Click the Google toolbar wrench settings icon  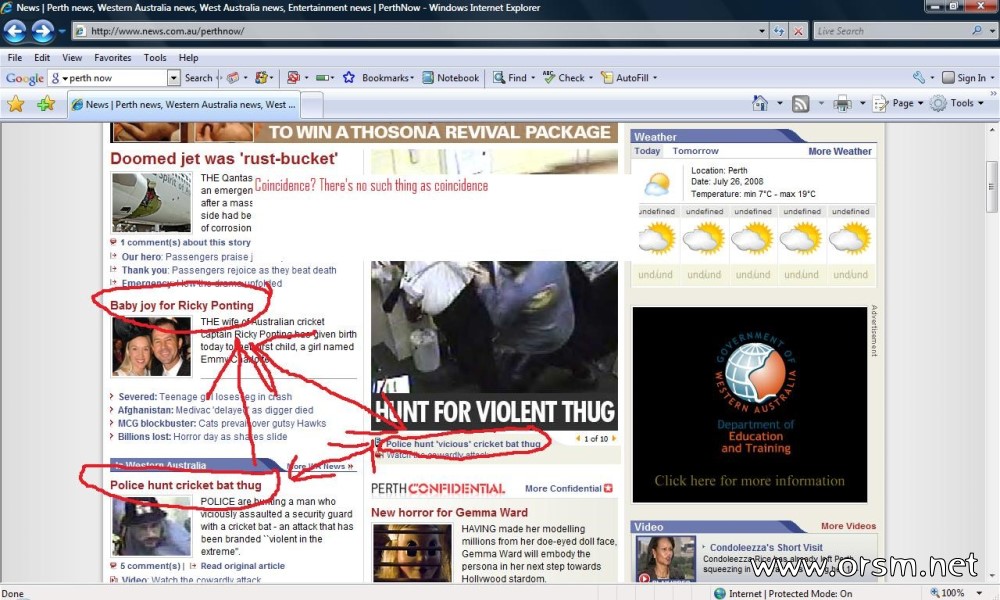point(919,77)
